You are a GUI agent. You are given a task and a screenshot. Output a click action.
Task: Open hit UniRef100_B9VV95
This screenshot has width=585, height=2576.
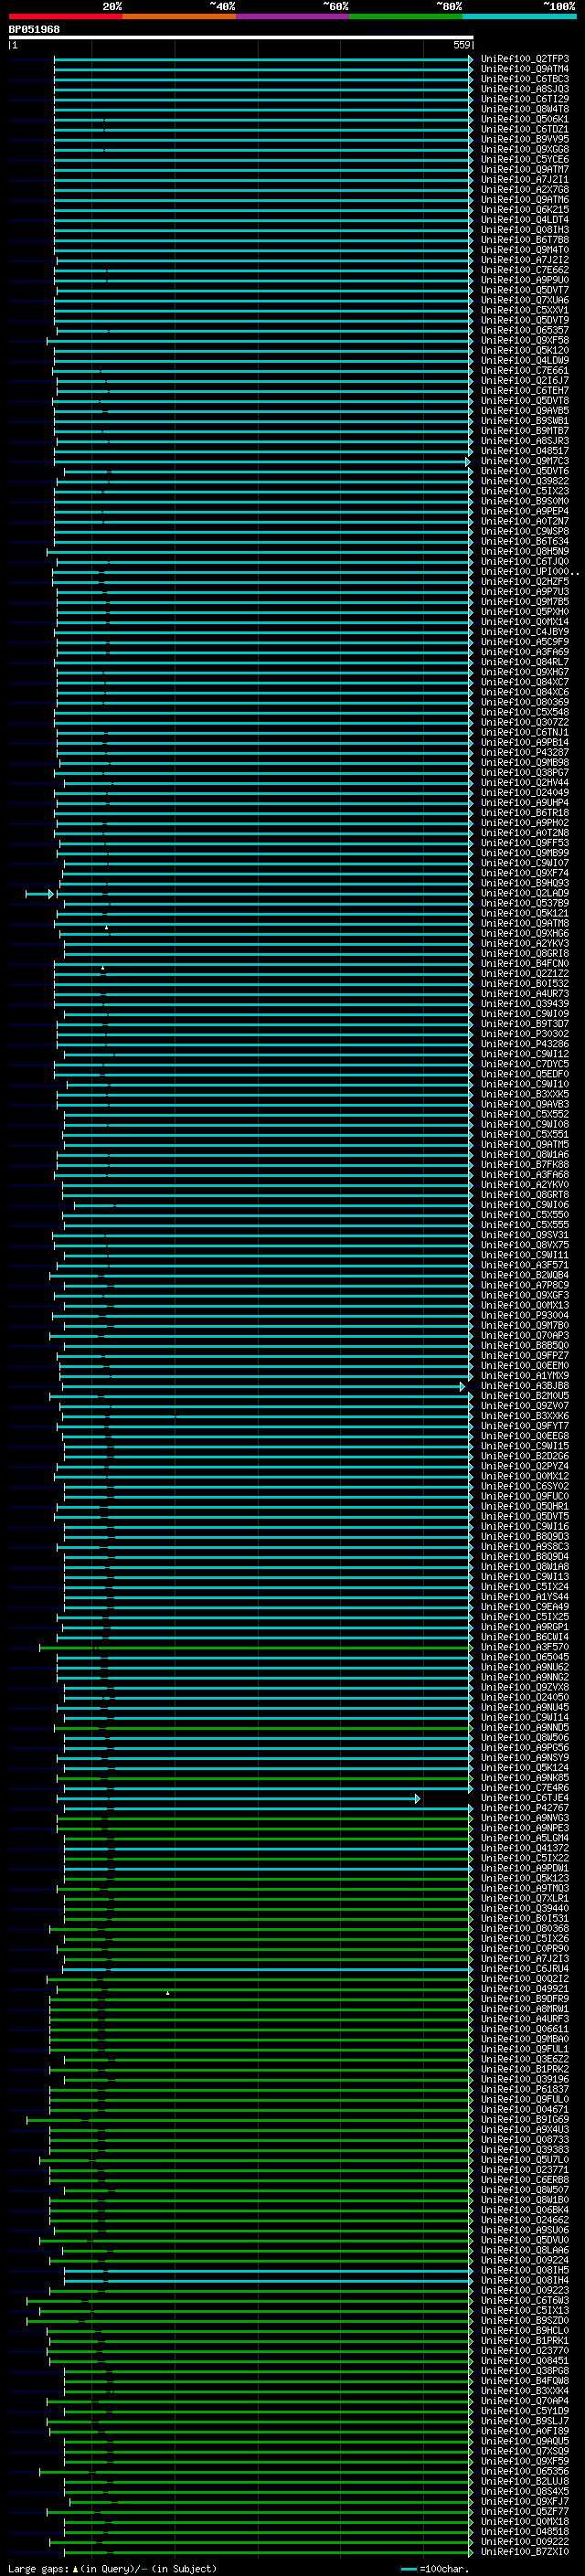(524, 139)
